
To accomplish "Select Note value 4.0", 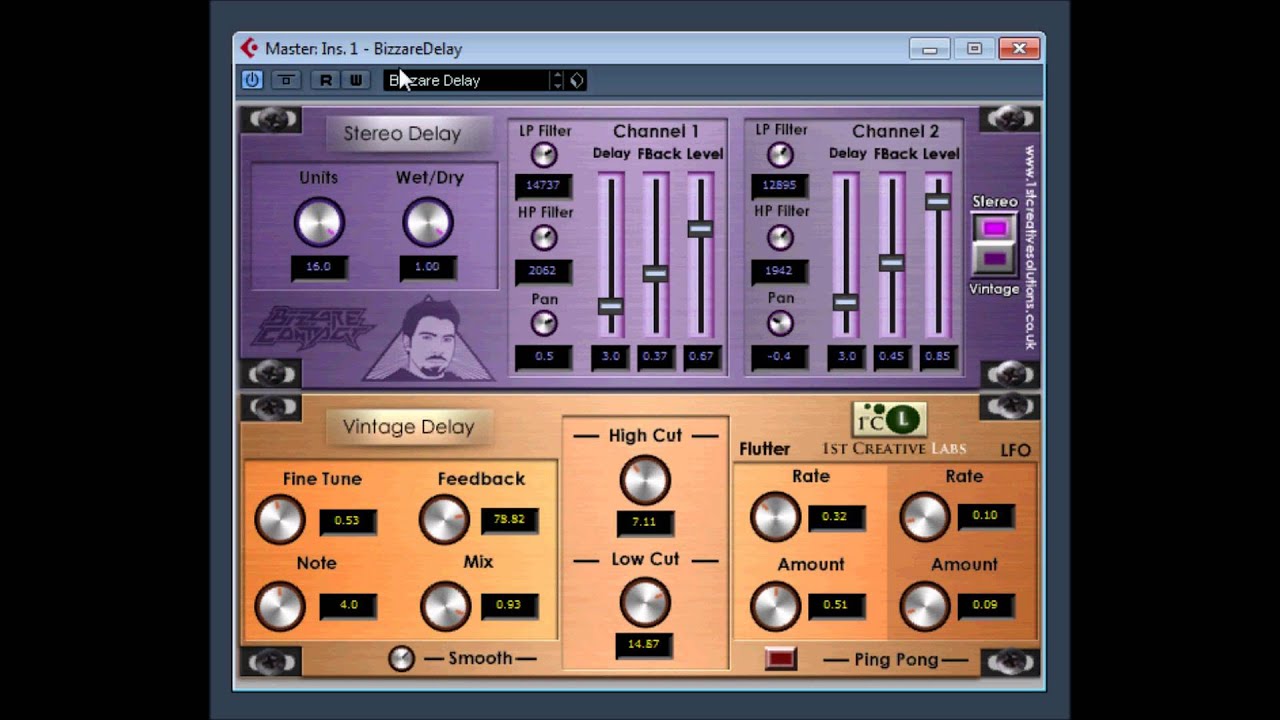I will pyautogui.click(x=347, y=605).
